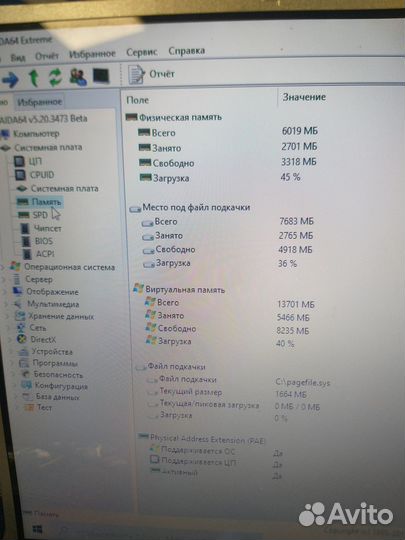Click the ACPI icon
405x540 pixels.
[28, 255]
